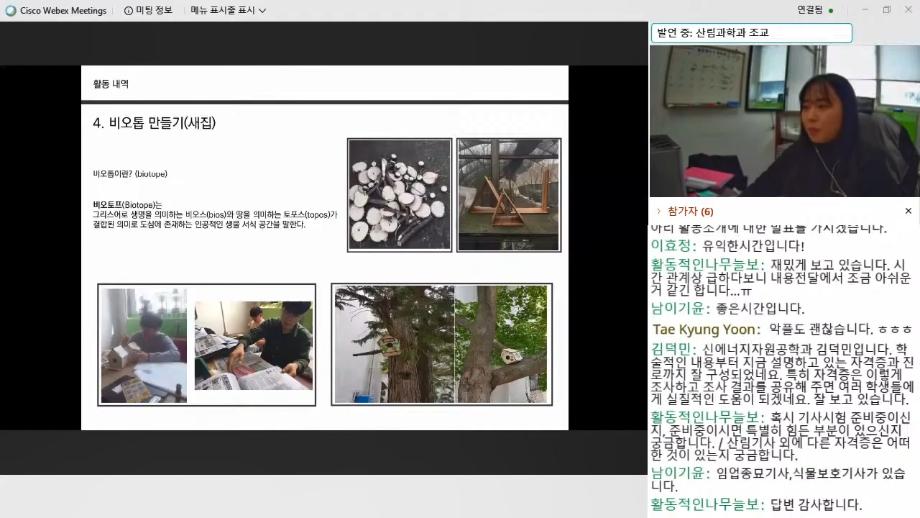
Task: Click 활동적인나무늘보's 재밌게 보고 있습니다 message
Action: tap(781, 277)
